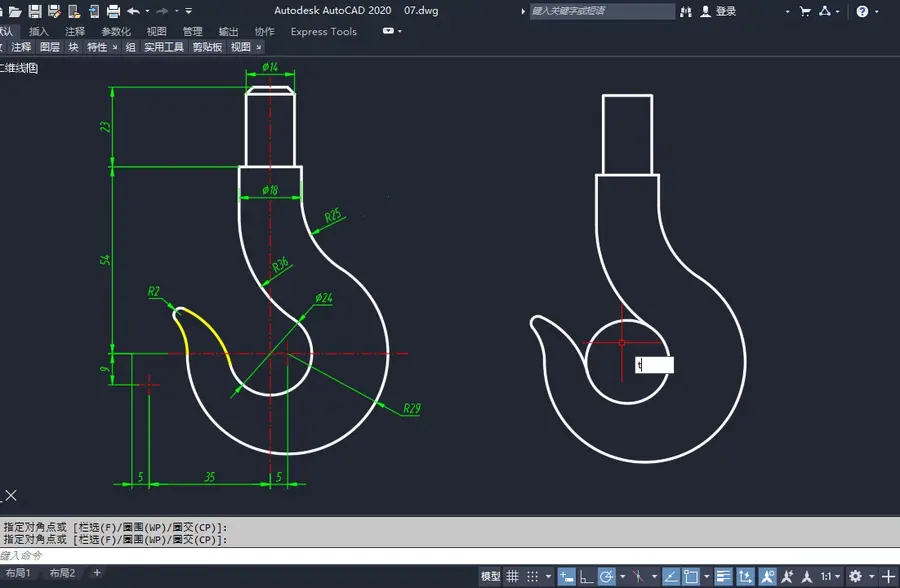900x588 pixels.
Task: Select the Express Tools ribbon tab
Action: pos(324,32)
